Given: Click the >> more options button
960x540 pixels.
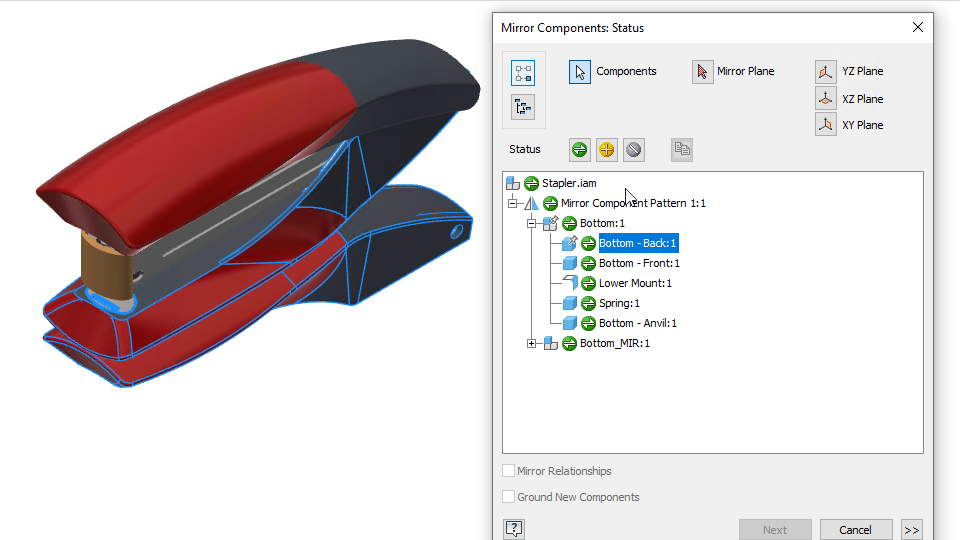Looking at the screenshot, I should 911,530.
